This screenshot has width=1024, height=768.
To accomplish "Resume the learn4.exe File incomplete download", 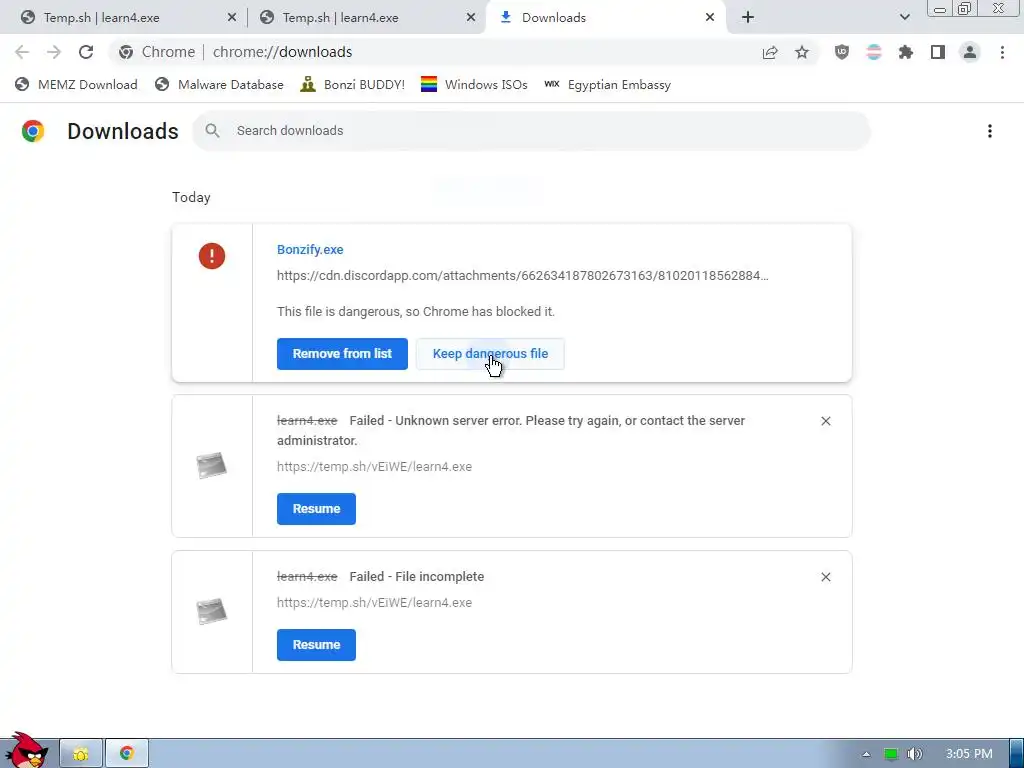I will (x=316, y=645).
